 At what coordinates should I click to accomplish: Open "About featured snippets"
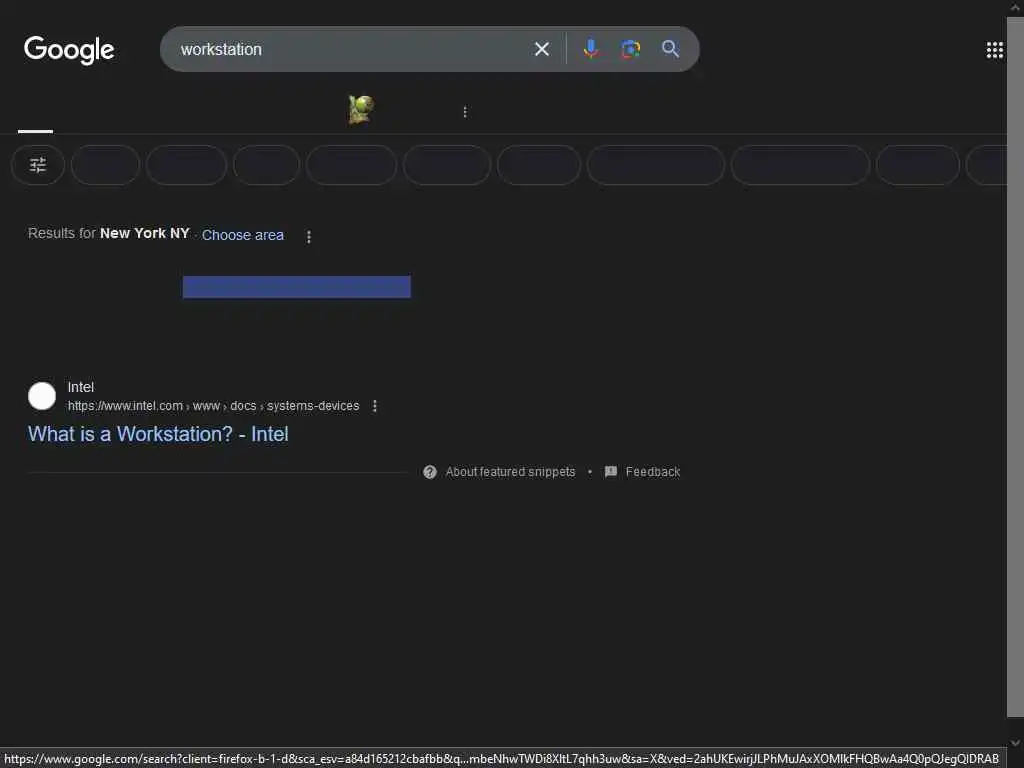point(510,472)
